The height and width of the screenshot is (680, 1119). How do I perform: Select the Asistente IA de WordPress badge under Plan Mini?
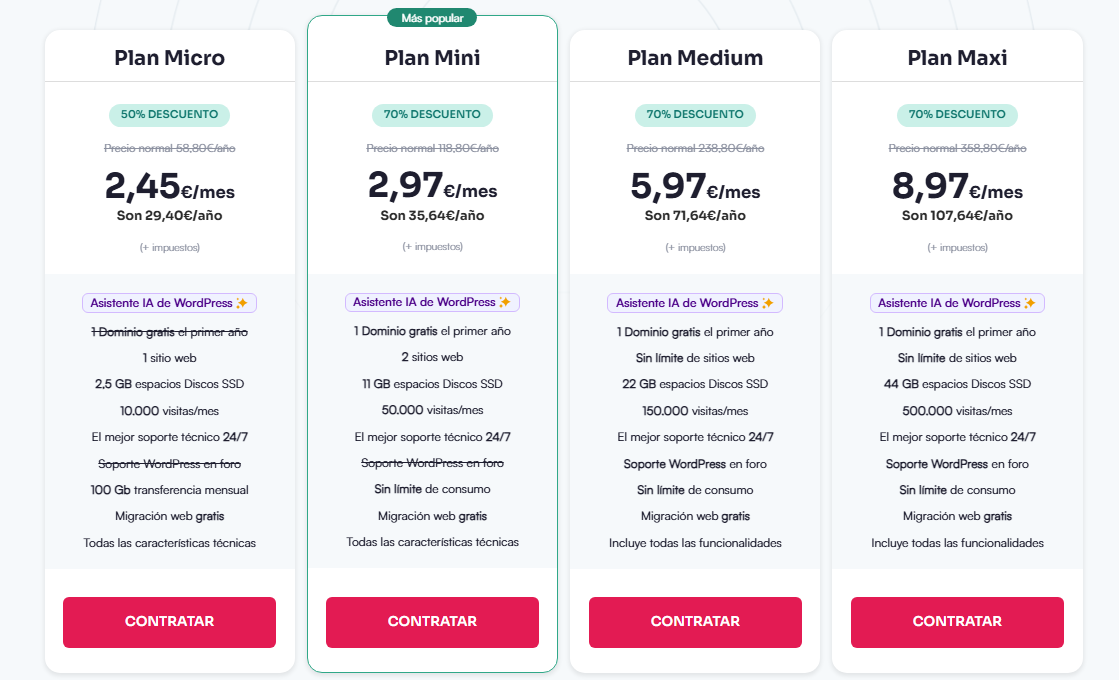[432, 301]
